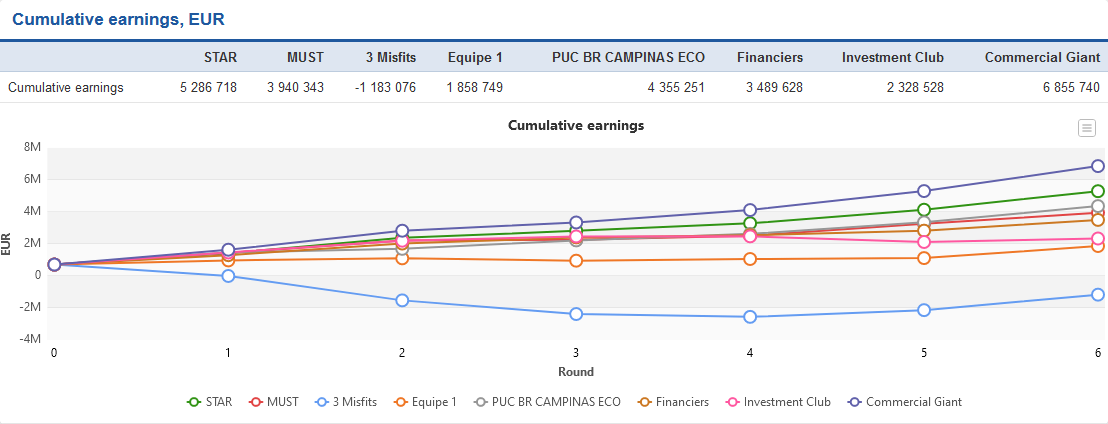Screen dimensions: 1108x424
Task: Toggle Investment Club legend entry
Action: (779, 402)
